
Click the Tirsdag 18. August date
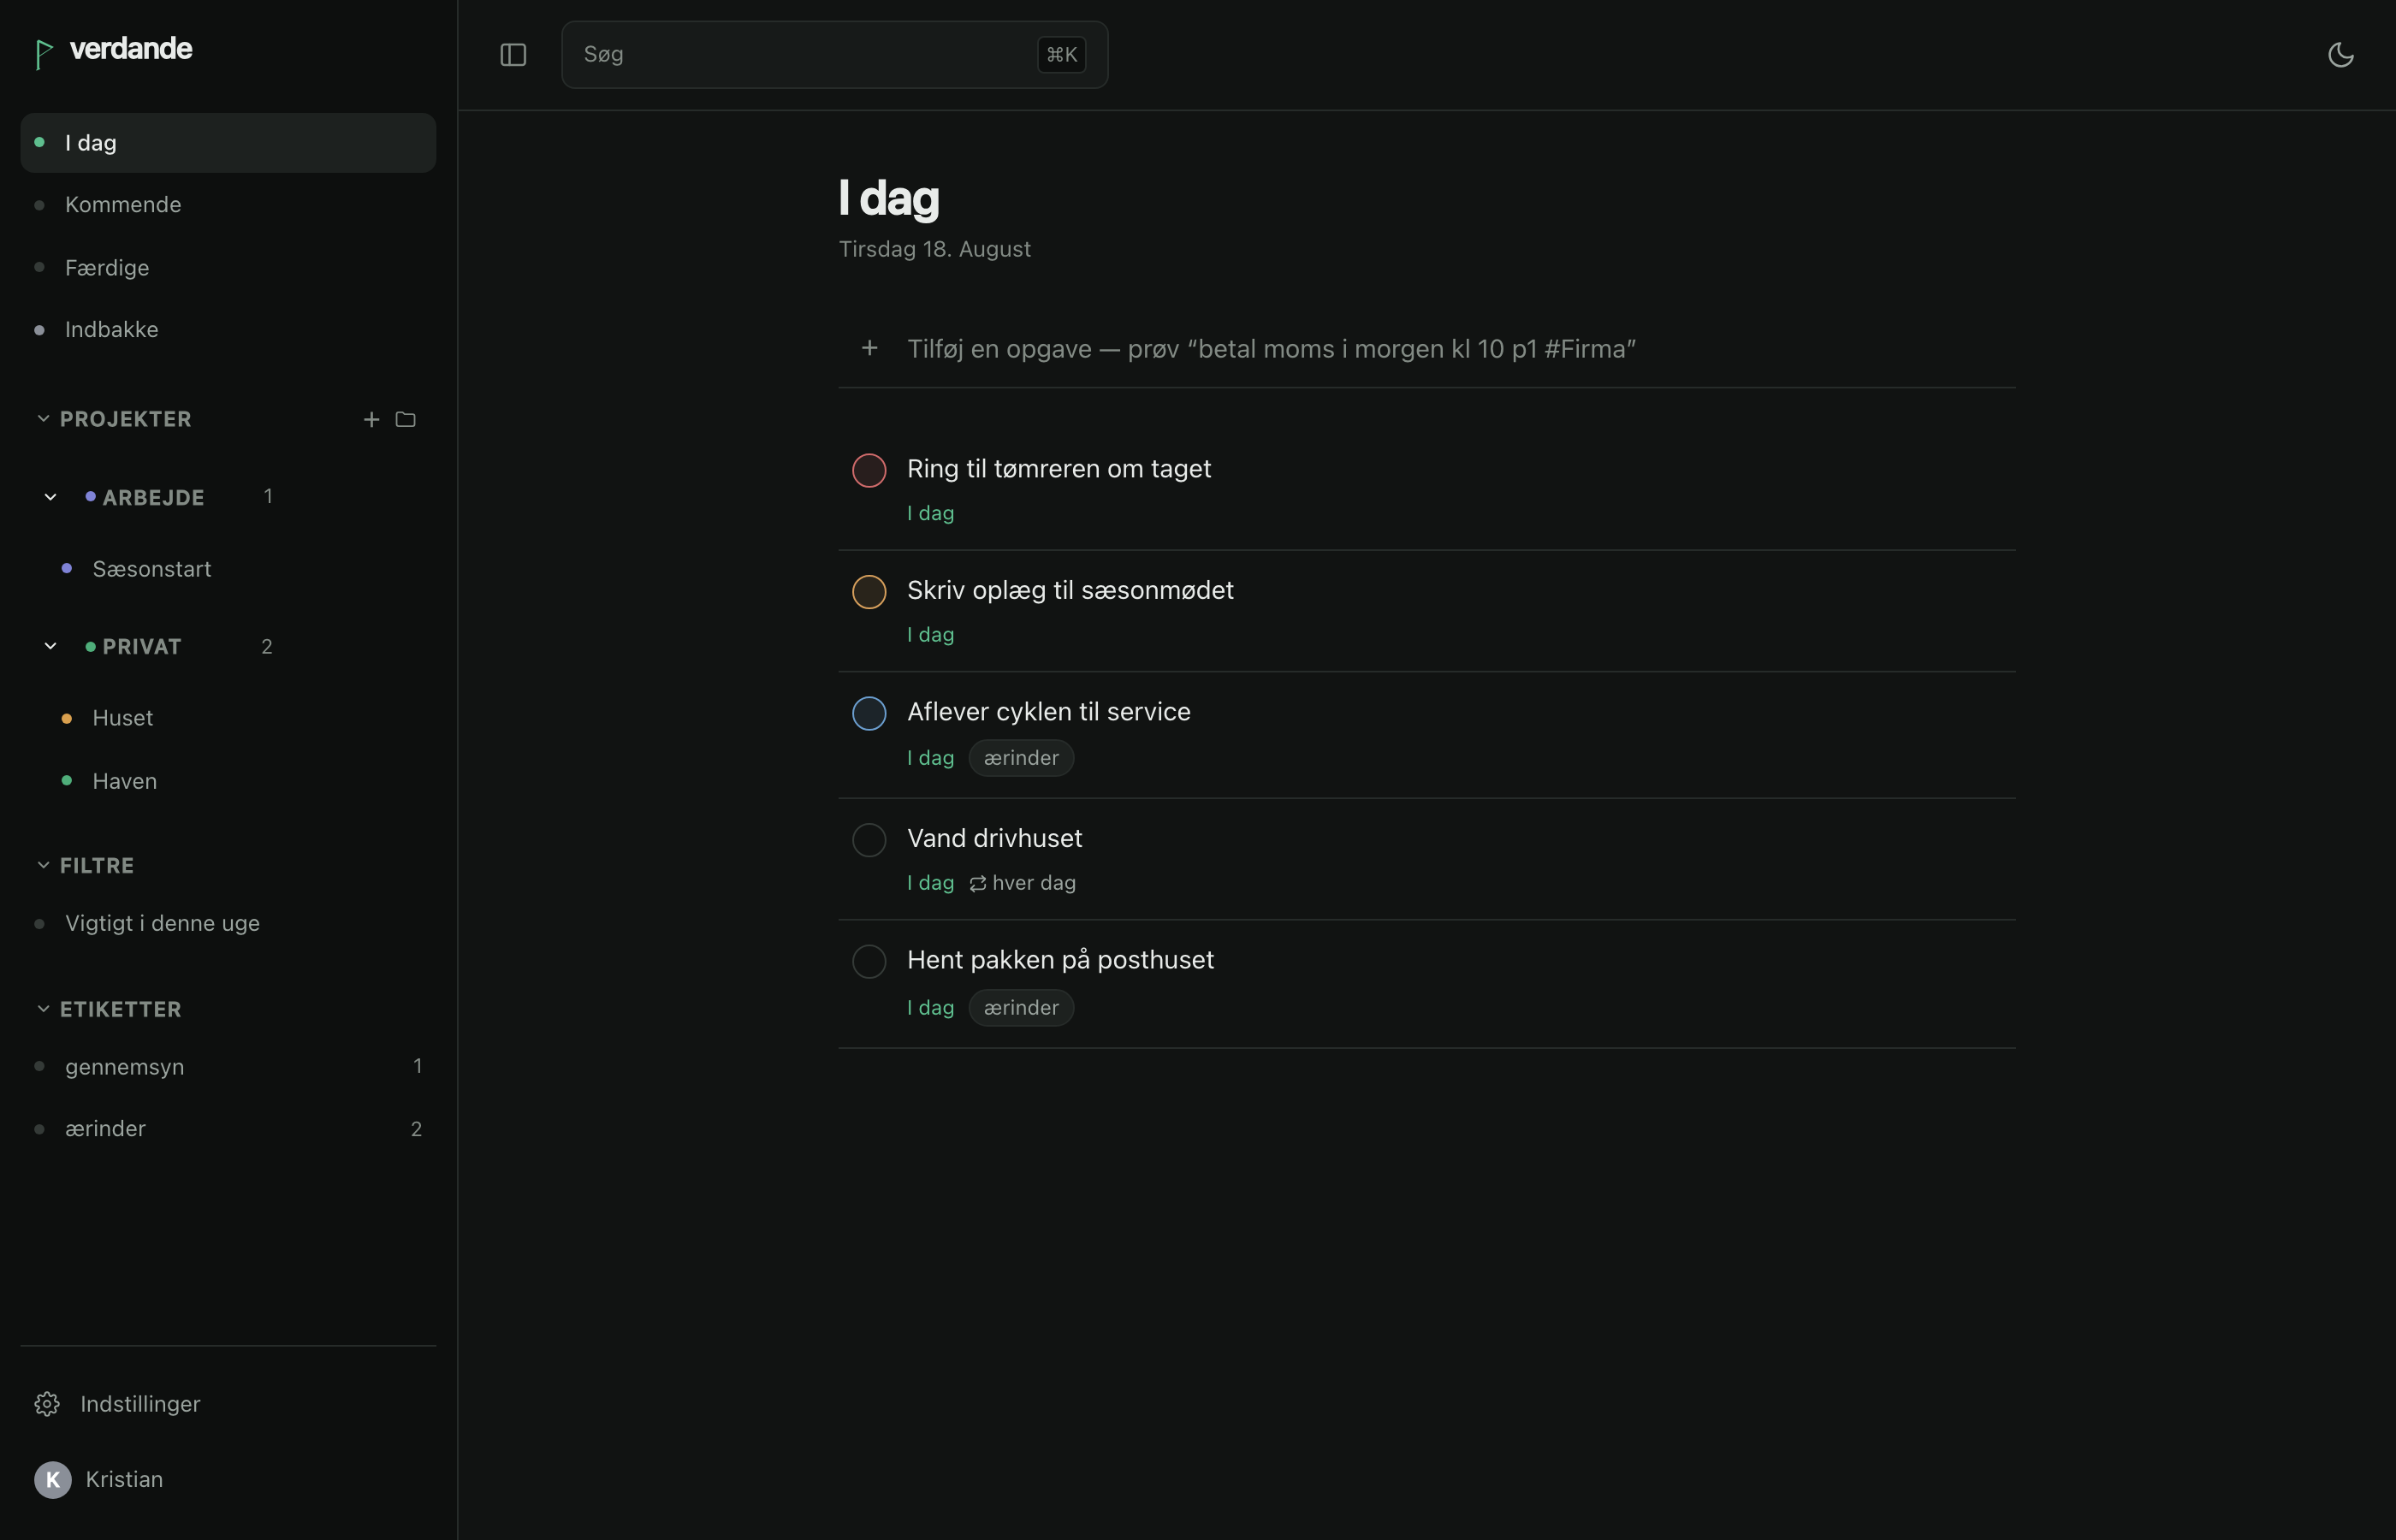coord(934,249)
